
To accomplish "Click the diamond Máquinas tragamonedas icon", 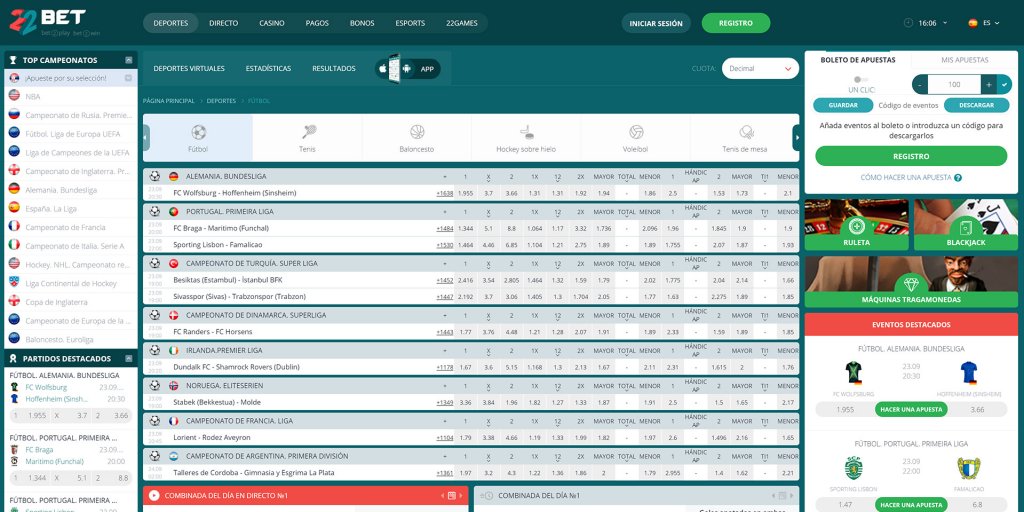I will tap(911, 284).
